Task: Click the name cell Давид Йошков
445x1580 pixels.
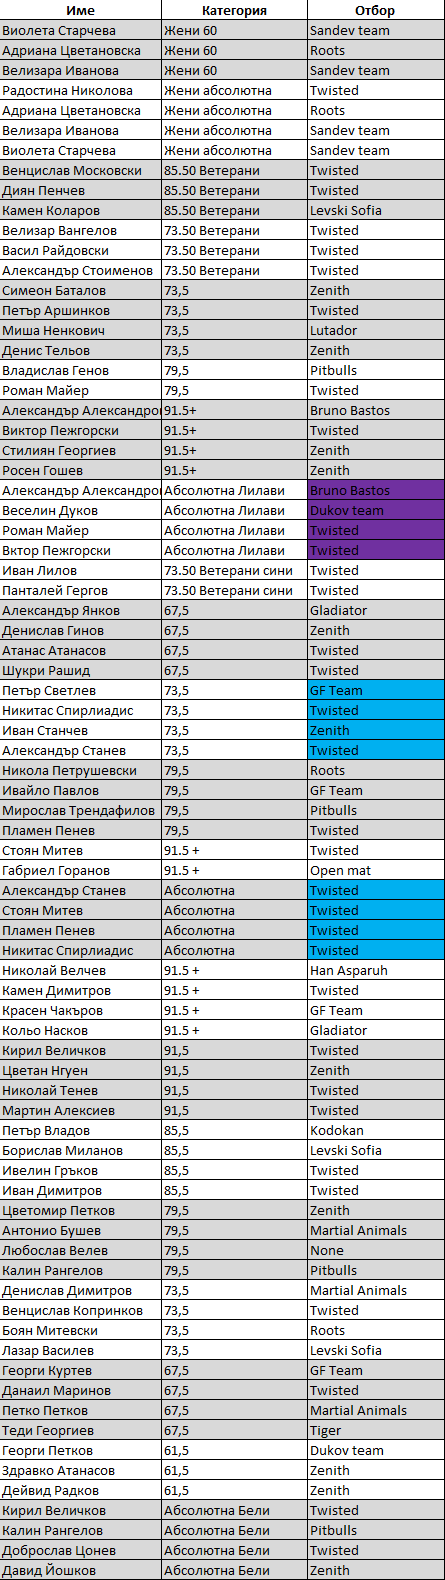Action: pos(81,1570)
